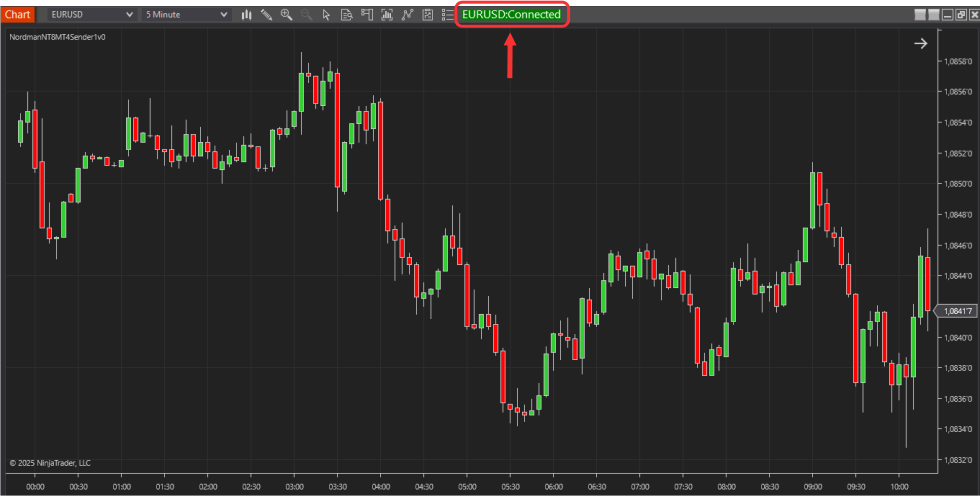Select the cursor pointer tool
The height and width of the screenshot is (496, 980).
point(326,15)
